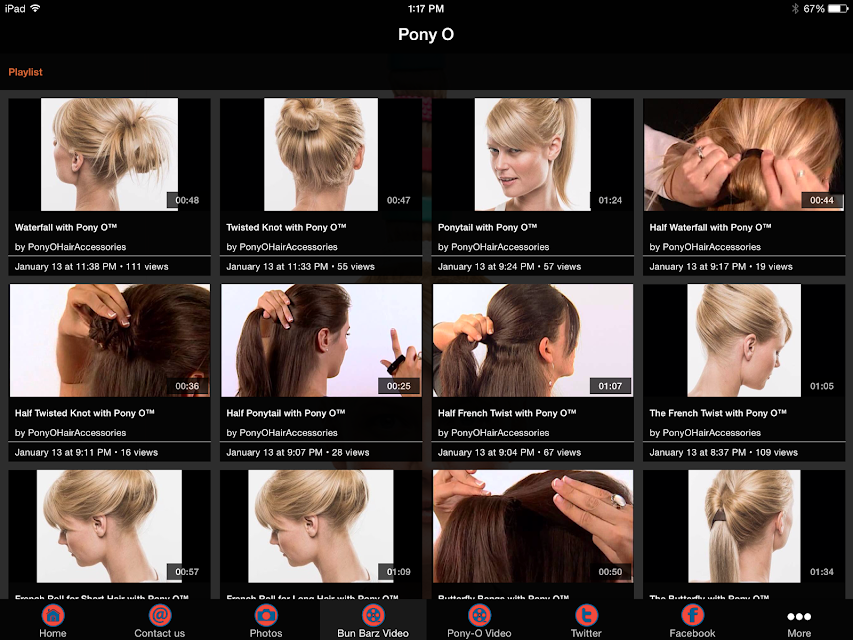Tap the More three-dots icon
Image resolution: width=853 pixels, height=640 pixels.
[799, 617]
